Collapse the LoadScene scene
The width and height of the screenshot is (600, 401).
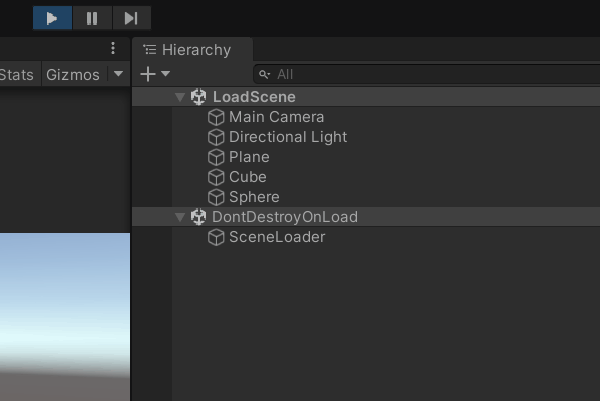click(180, 97)
